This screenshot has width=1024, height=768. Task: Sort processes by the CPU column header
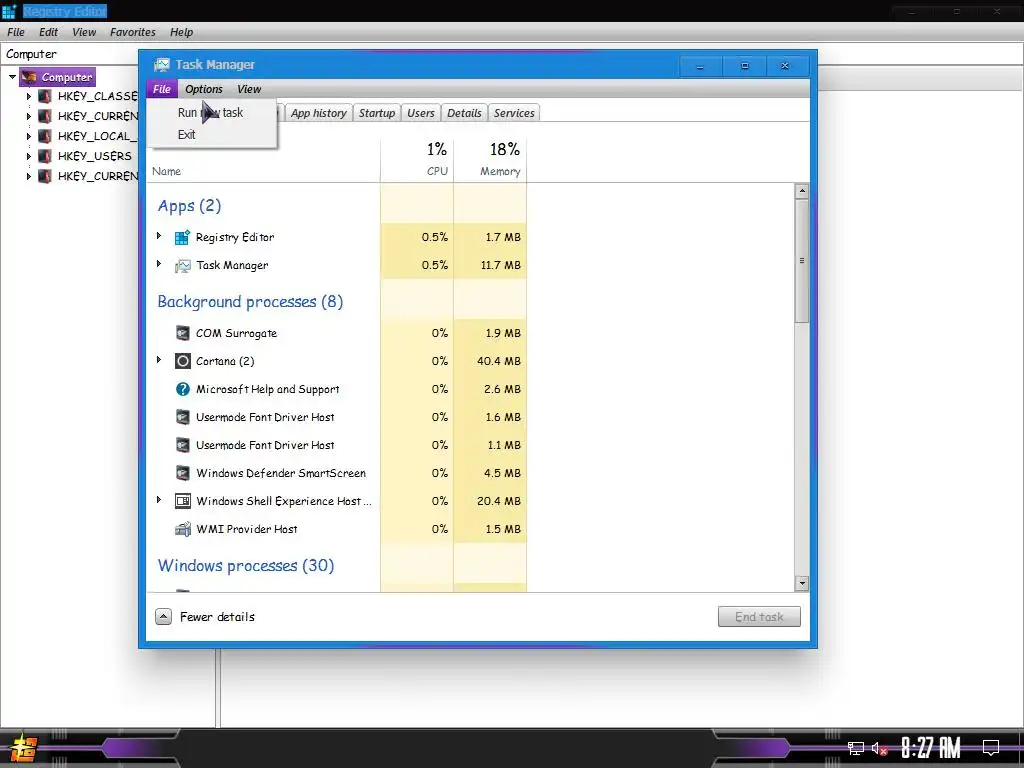pos(417,159)
